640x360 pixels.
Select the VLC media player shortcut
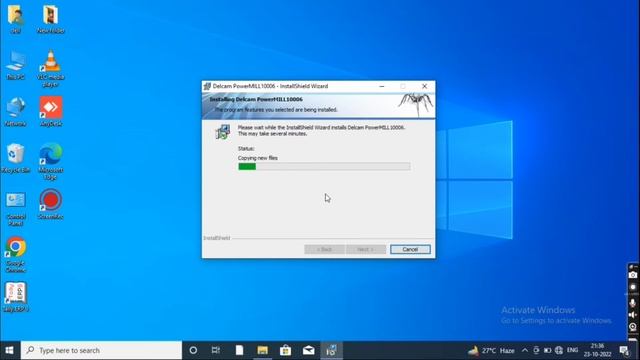coord(51,69)
